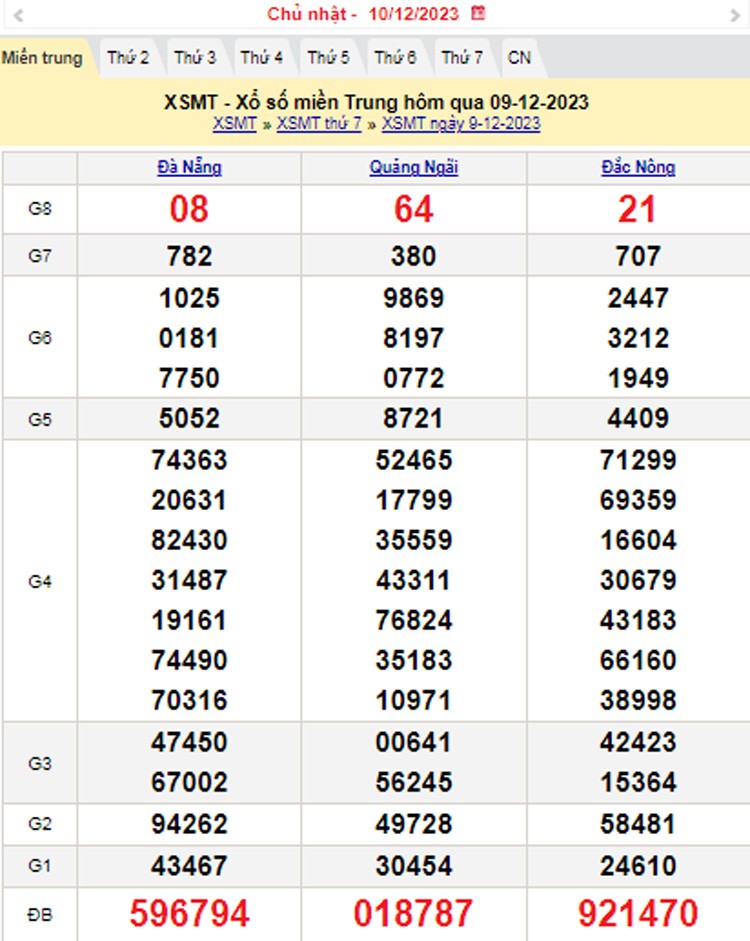Click the Quảng Ngãi column header link

413,168
